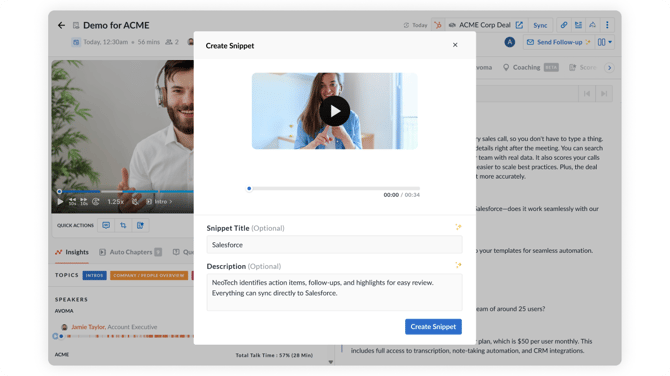Viewport: 670px width, 376px height.
Task: Play Jamie Taylor's talk track segments
Action: click(55, 336)
